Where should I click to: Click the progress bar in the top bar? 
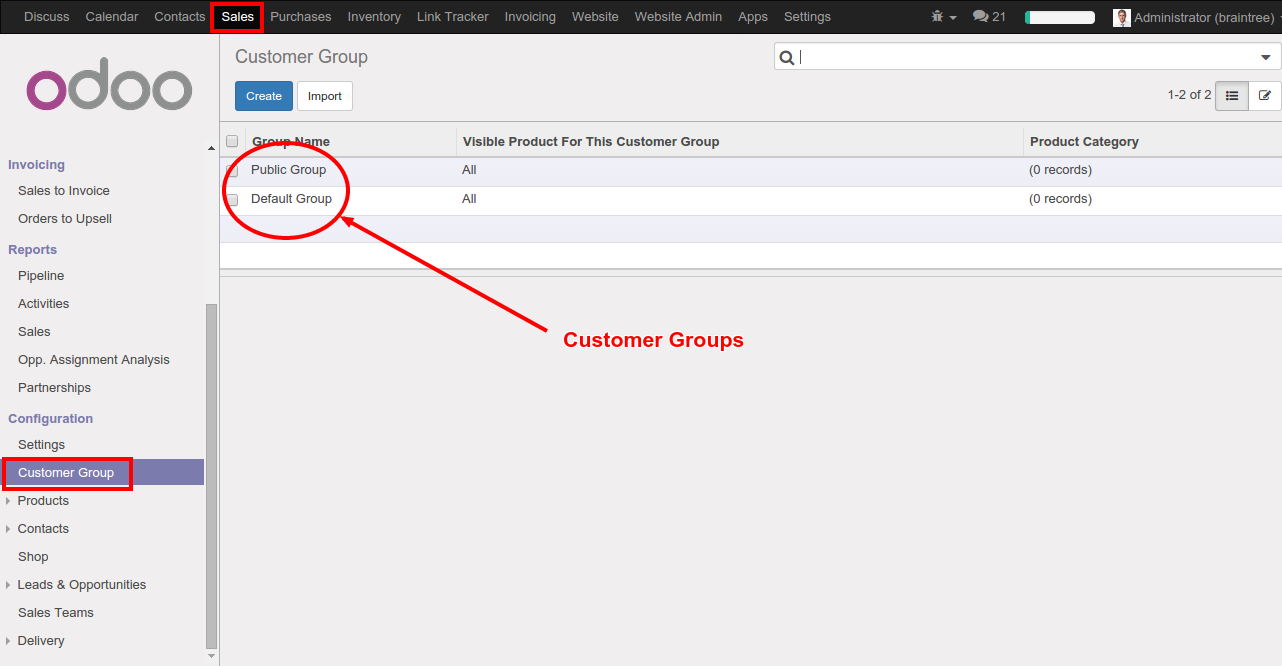click(1059, 16)
